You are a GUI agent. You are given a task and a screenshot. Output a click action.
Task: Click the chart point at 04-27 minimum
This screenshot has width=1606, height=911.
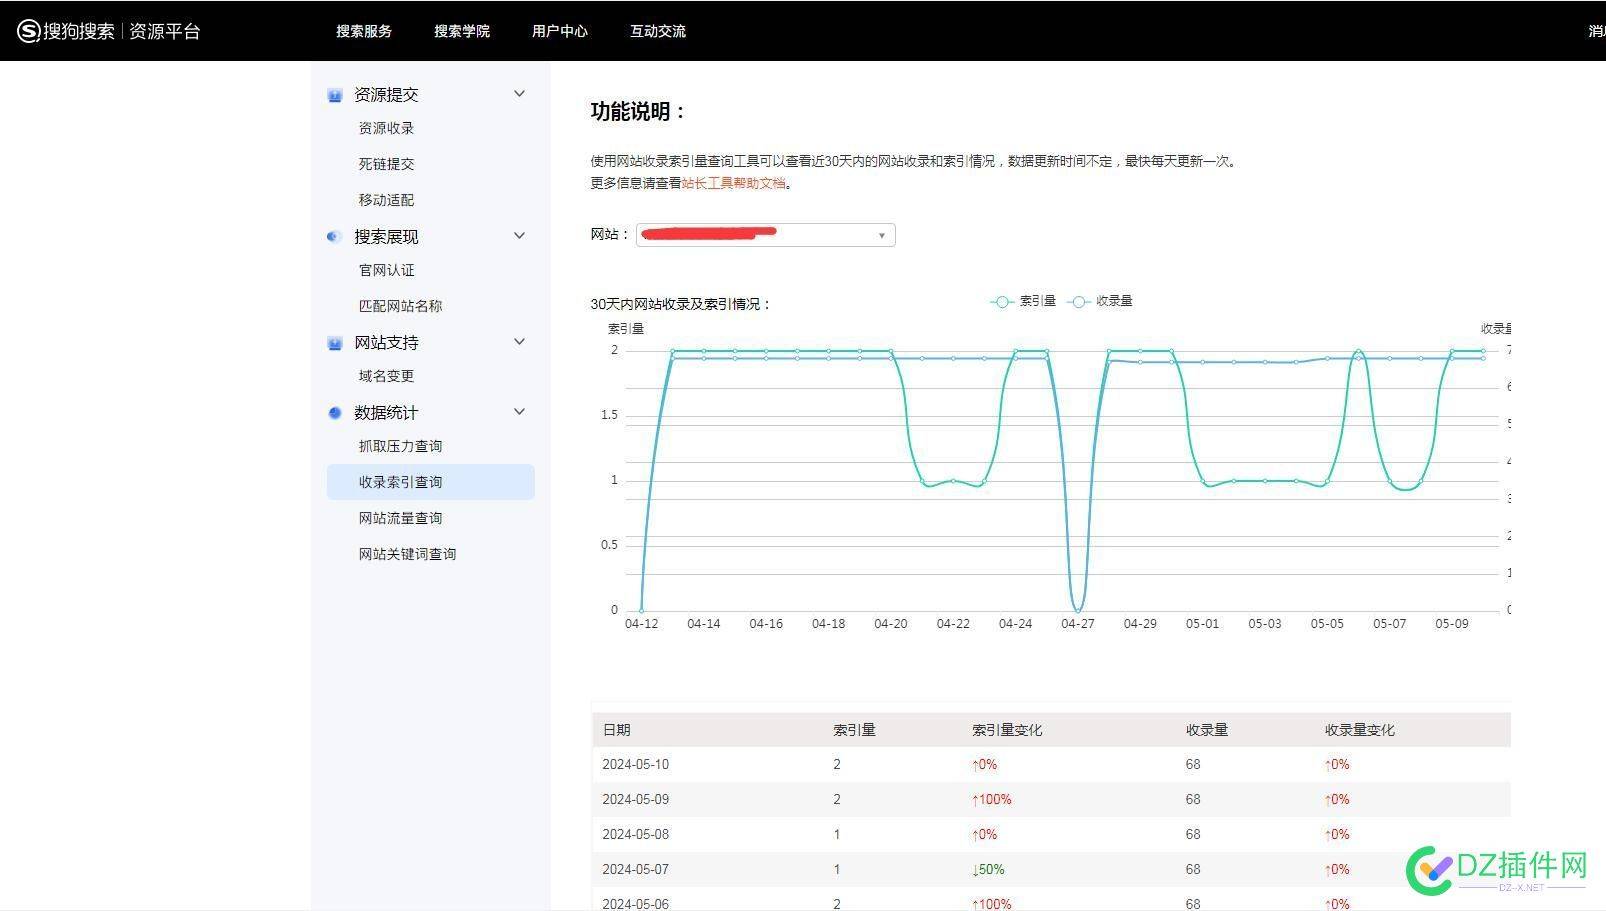[x=1077, y=610]
